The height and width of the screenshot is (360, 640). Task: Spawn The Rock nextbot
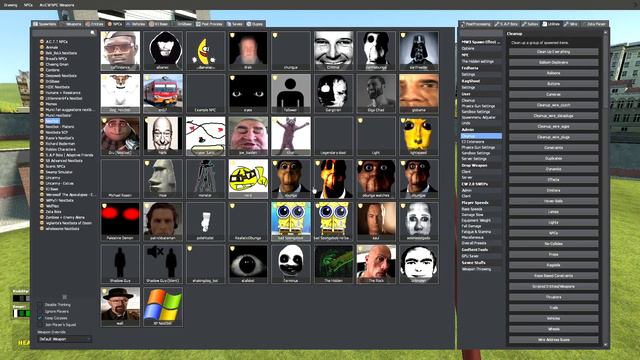coord(376,264)
